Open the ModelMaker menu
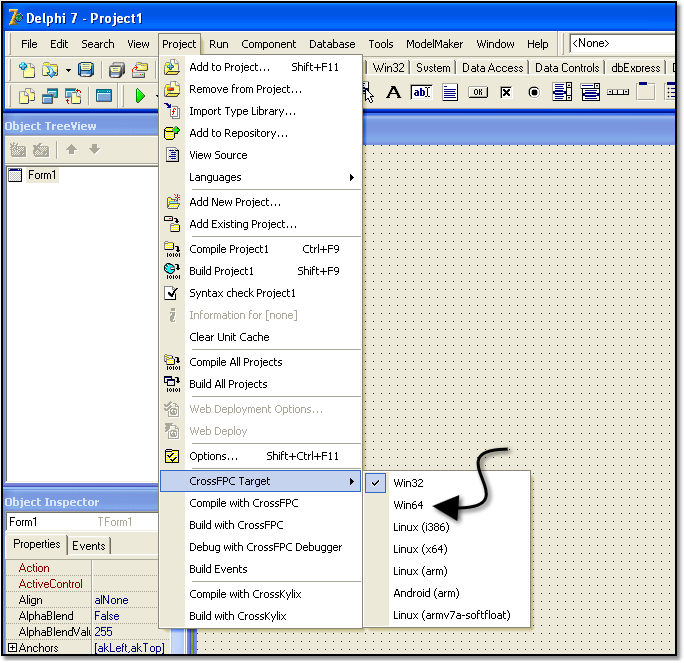This screenshot has width=684, height=663. (x=434, y=44)
